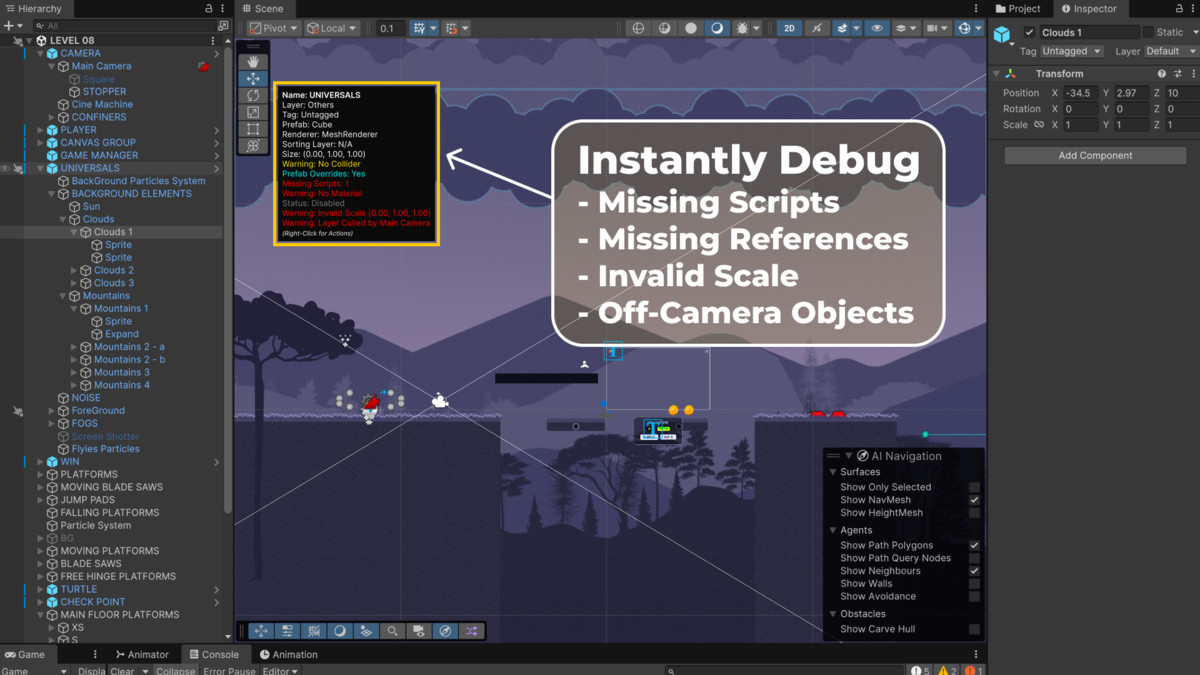Select the Rect tool in the Scene toolbar
Image resolution: width=1200 pixels, height=675 pixels.
click(x=252, y=128)
